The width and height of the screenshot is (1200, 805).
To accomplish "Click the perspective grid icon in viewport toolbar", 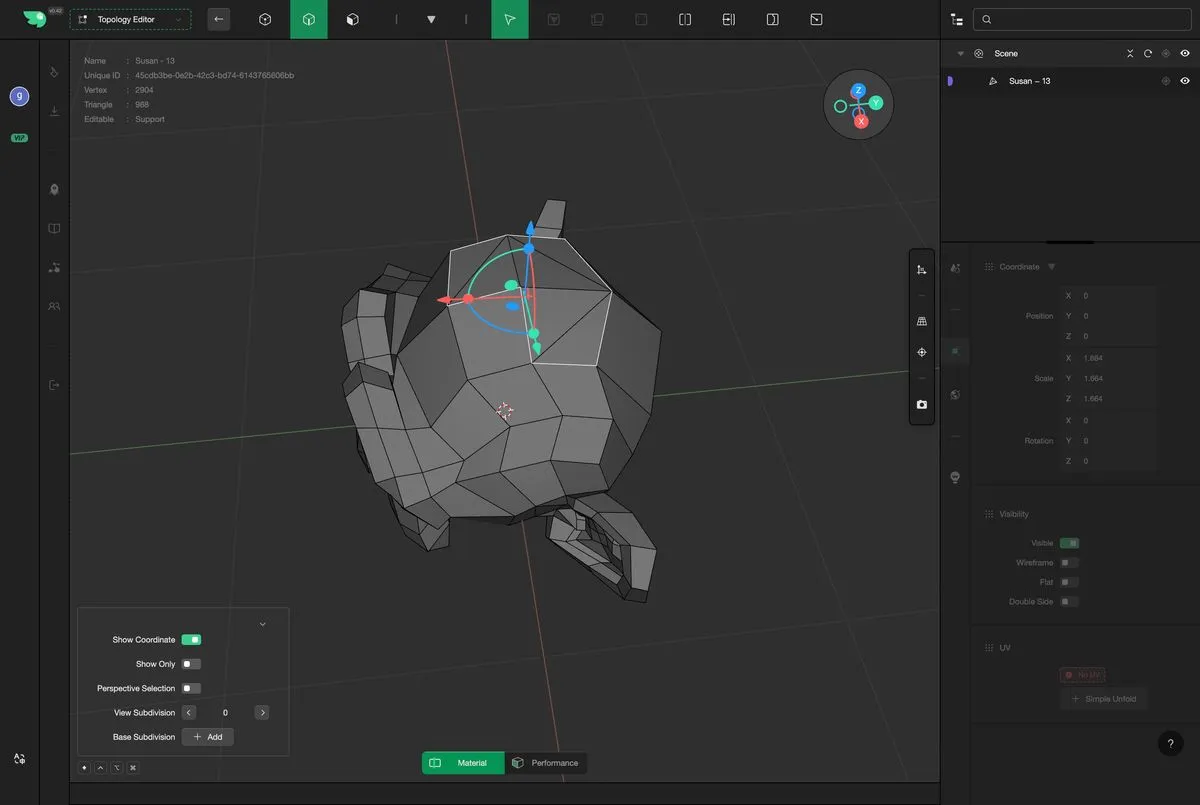I will [921, 321].
